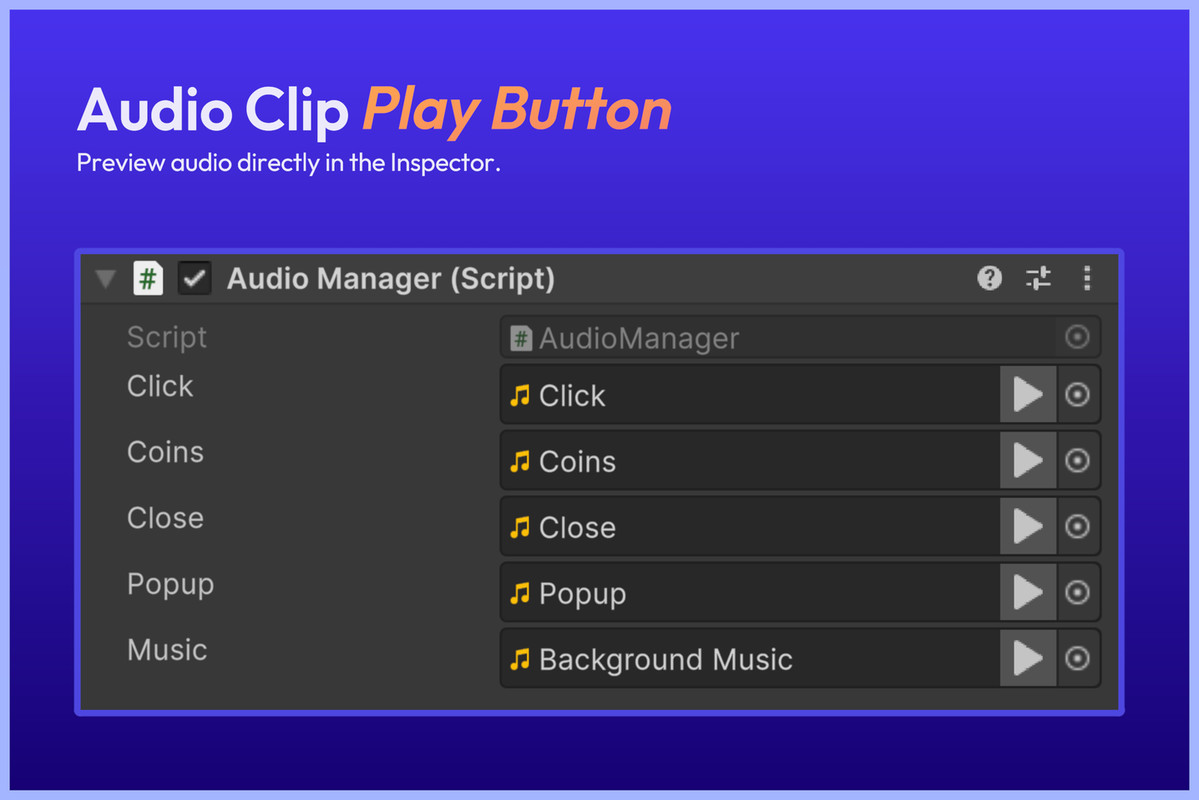Click the "Audio Manager (Script)" header title

coord(391,279)
